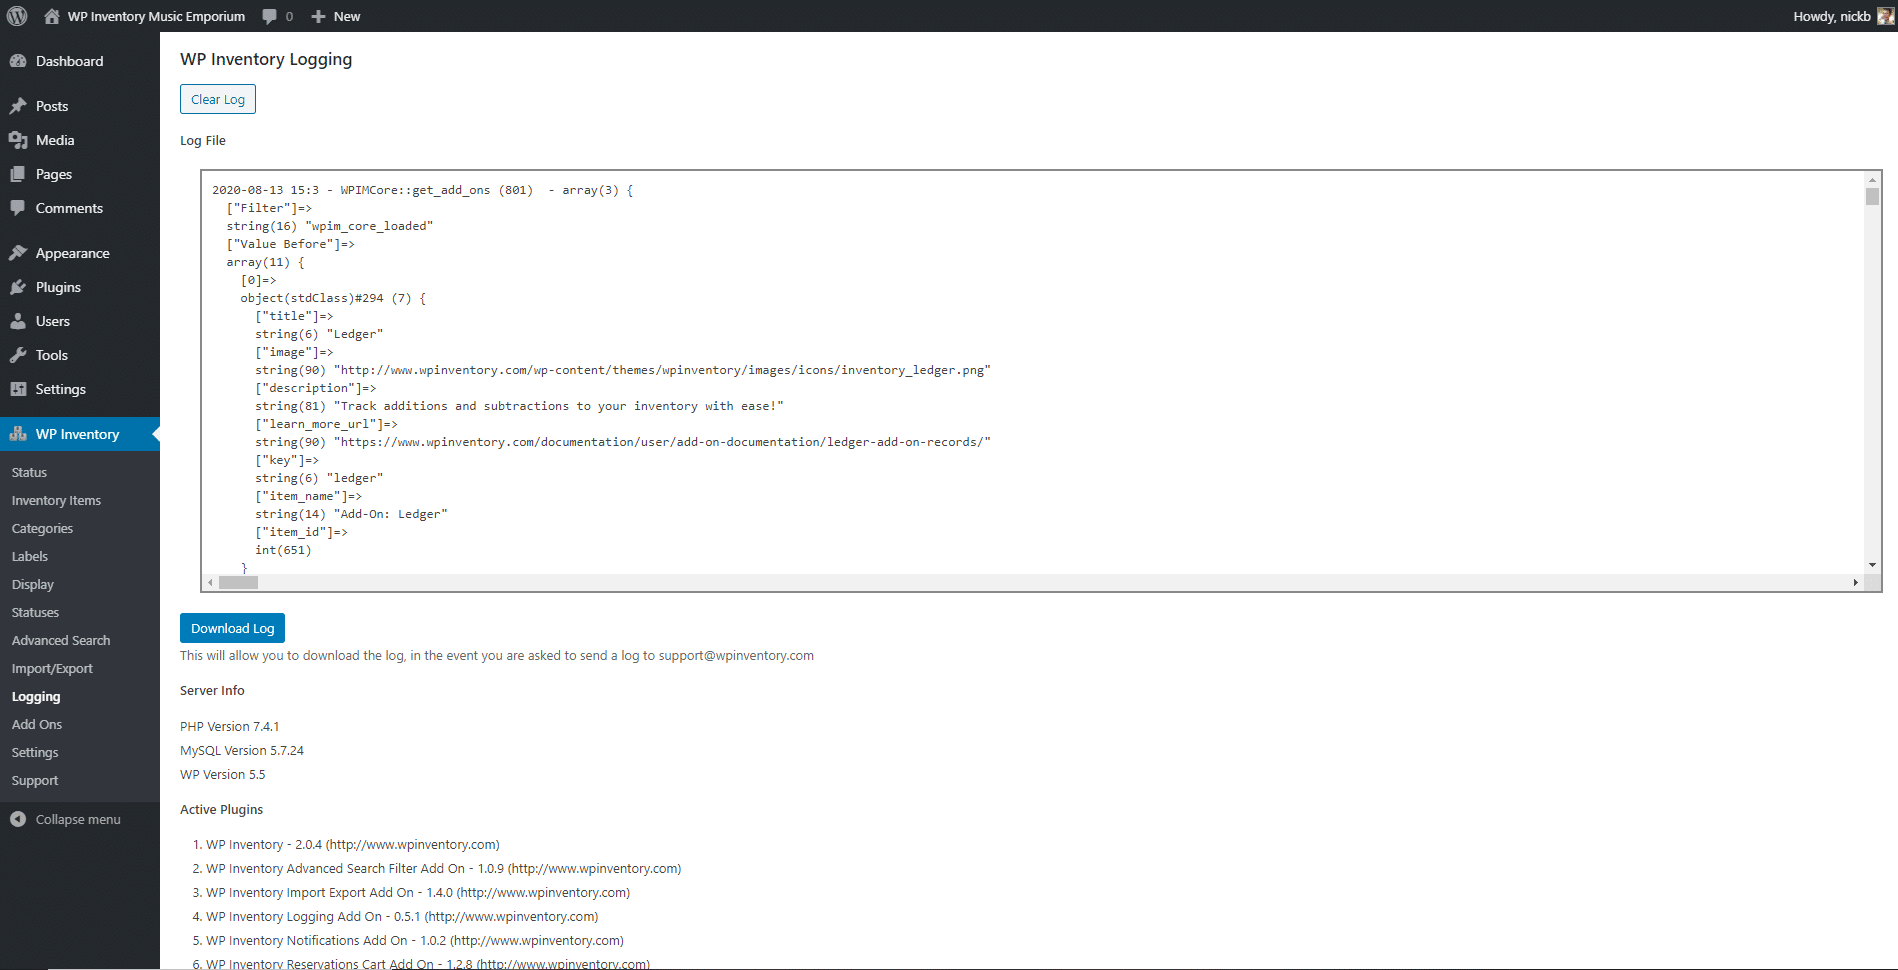Image resolution: width=1898 pixels, height=970 pixels.
Task: Click the Settings sliders icon
Action: (x=18, y=389)
